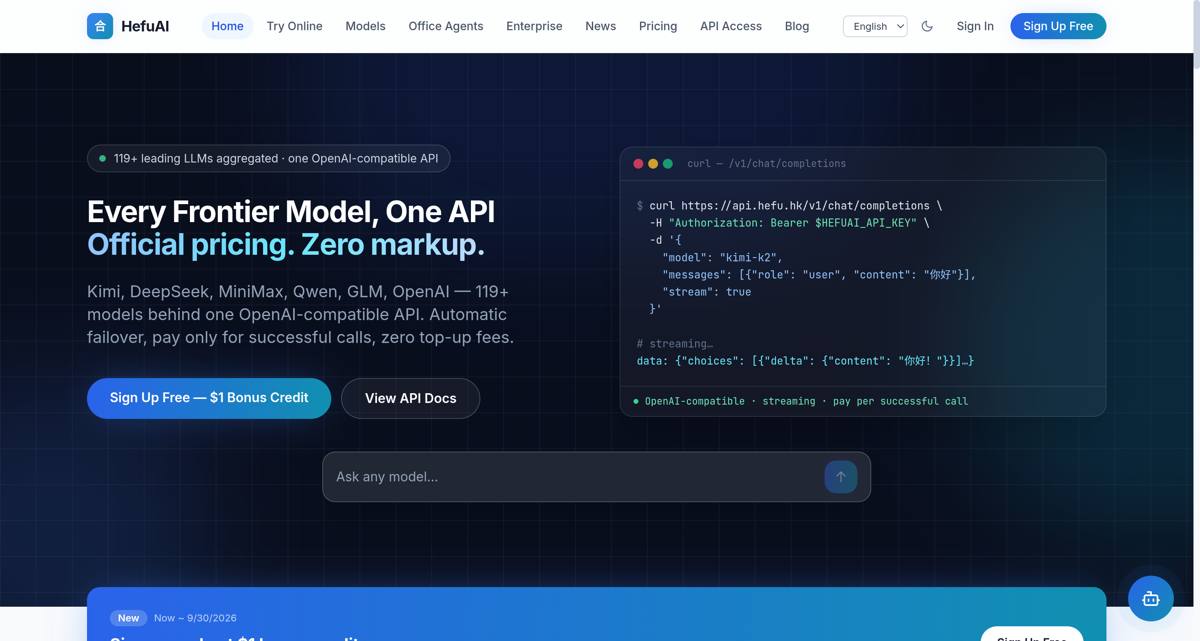Open the English language dropdown
Screen dimensions: 1200x641
tap(875, 26)
